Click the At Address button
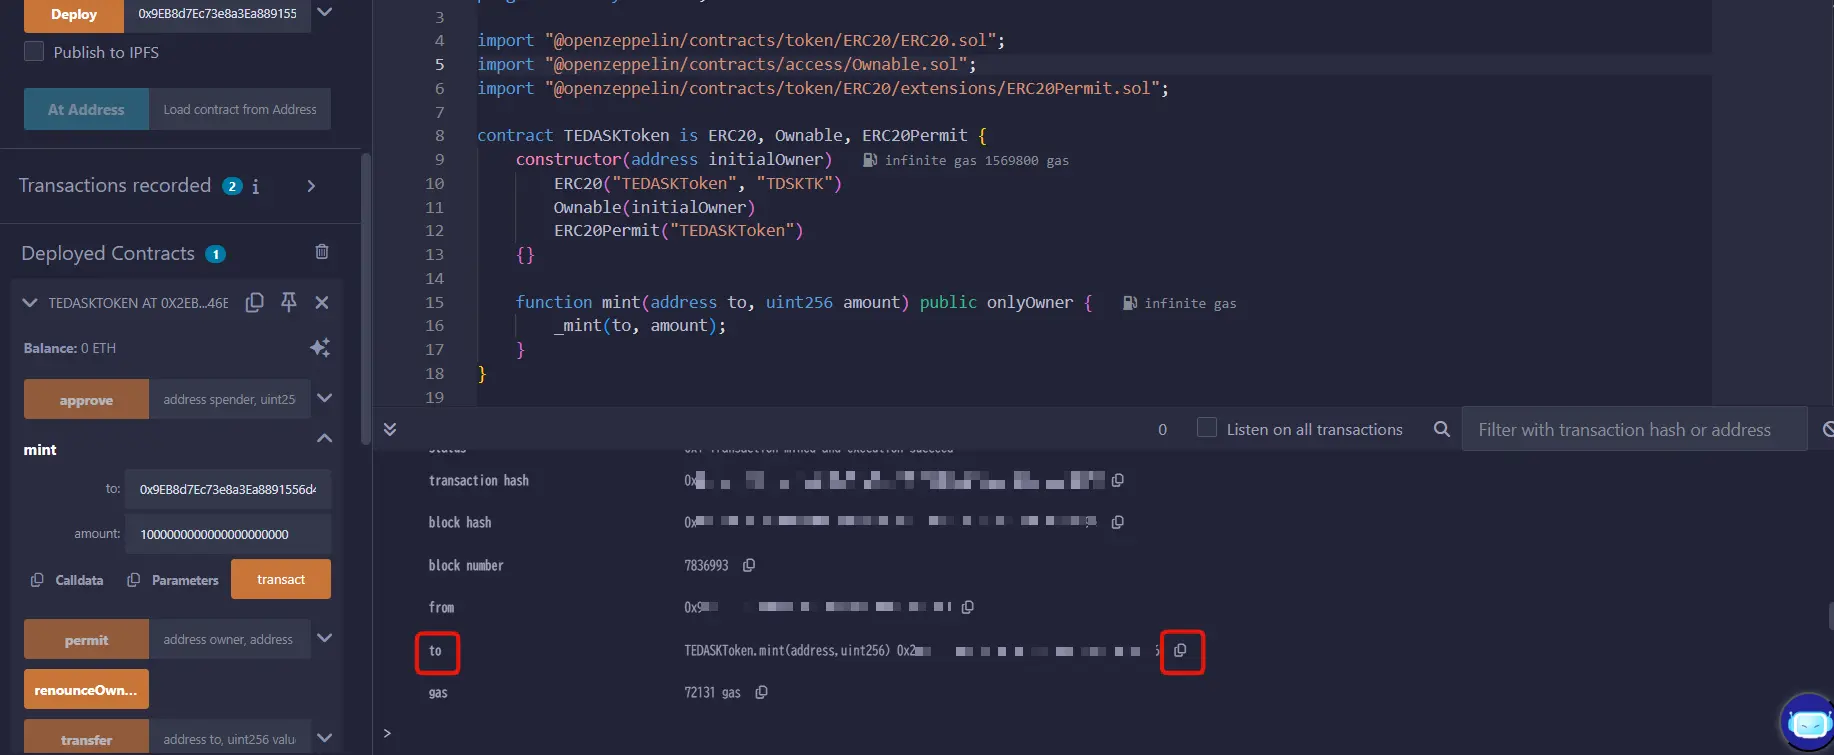 click(x=86, y=109)
